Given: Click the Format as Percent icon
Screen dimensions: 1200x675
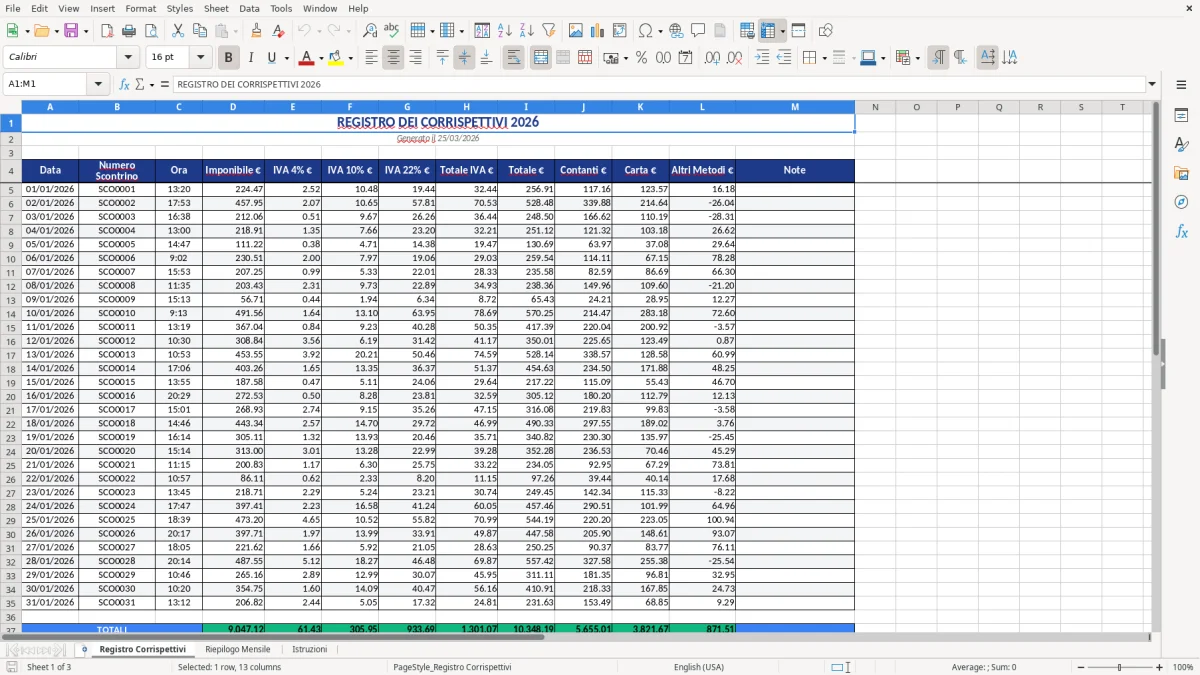Looking at the screenshot, I should click(641, 58).
